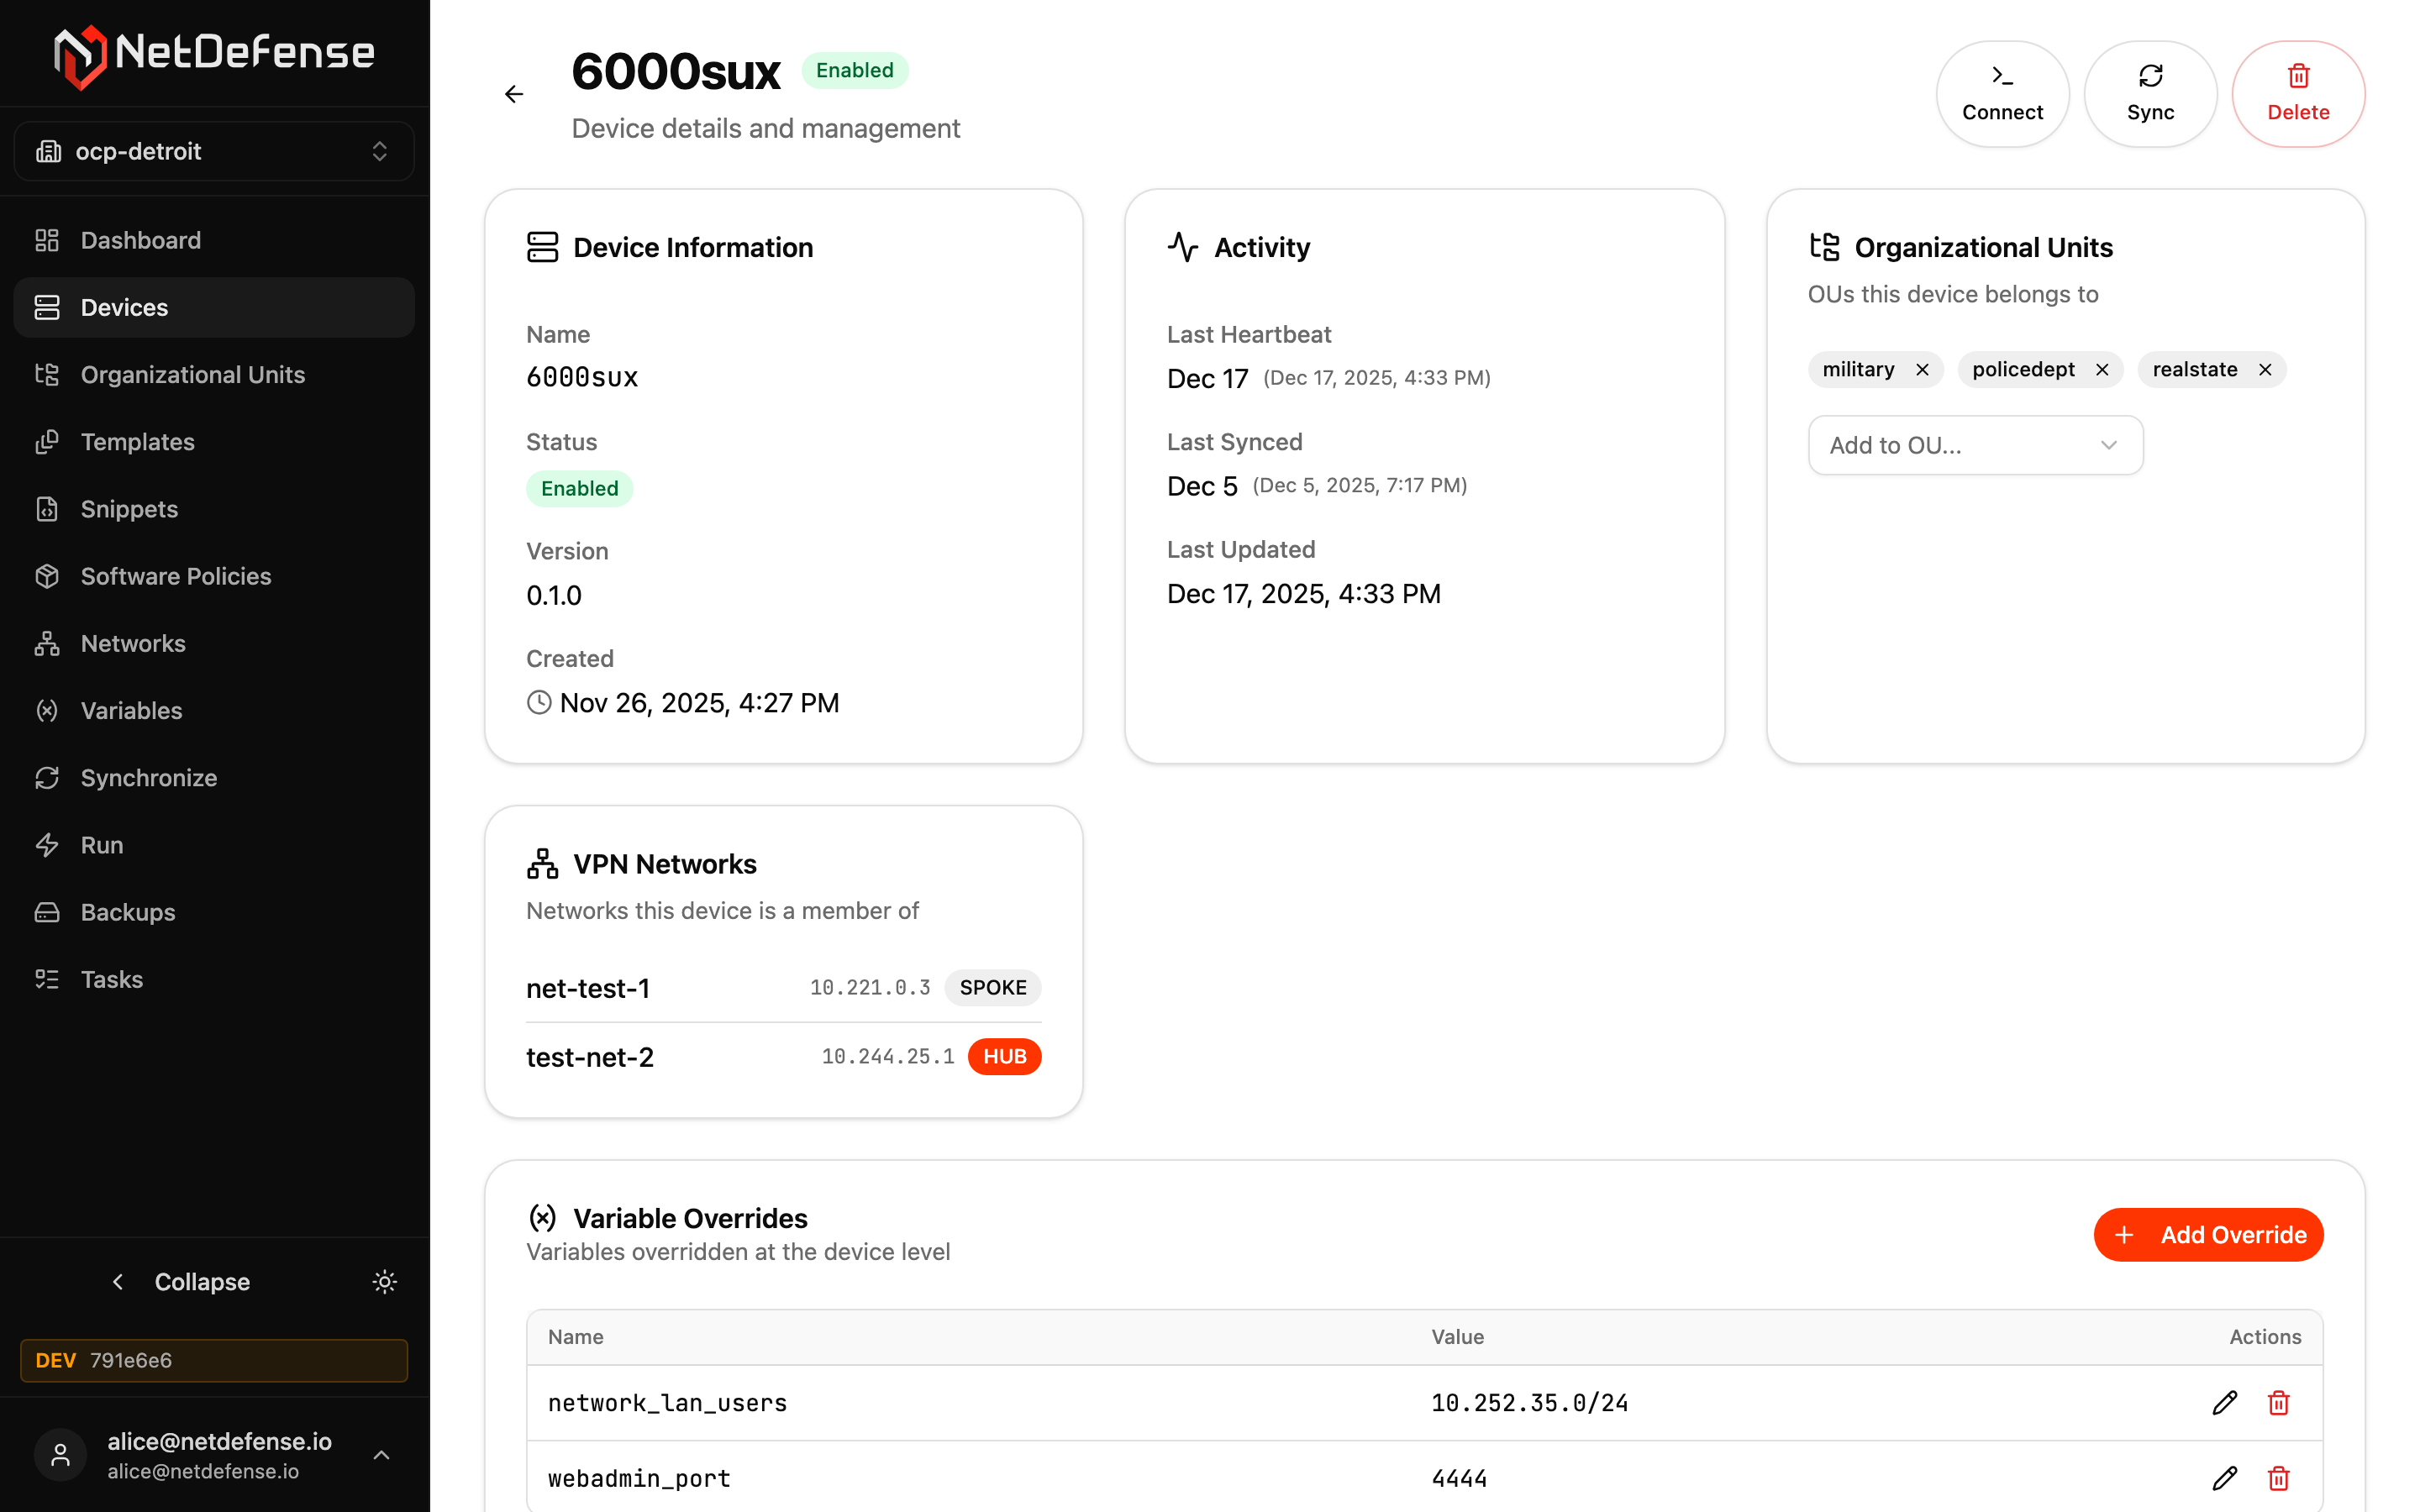Open Backups page
This screenshot has width=2420, height=1512.
[x=214, y=912]
